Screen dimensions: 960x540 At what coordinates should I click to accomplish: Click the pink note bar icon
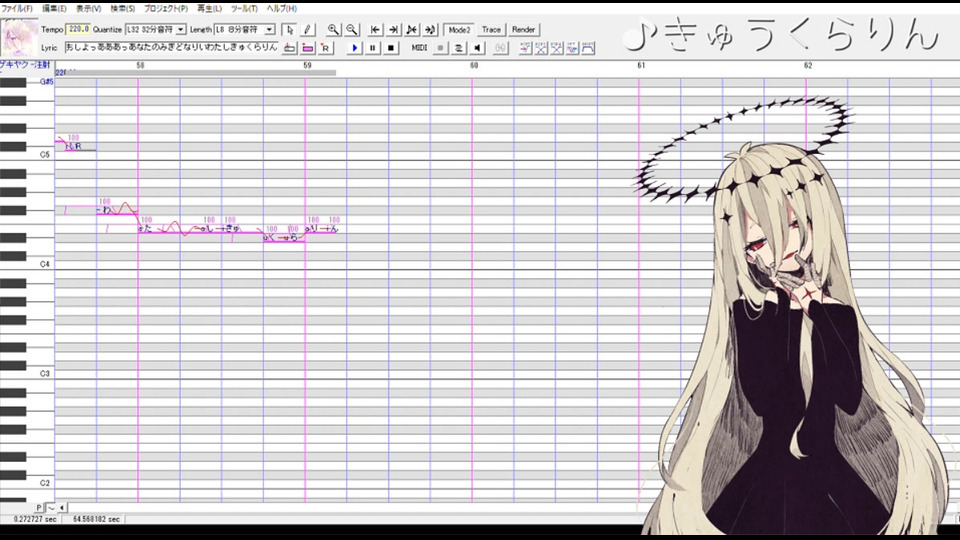[x=308, y=48]
